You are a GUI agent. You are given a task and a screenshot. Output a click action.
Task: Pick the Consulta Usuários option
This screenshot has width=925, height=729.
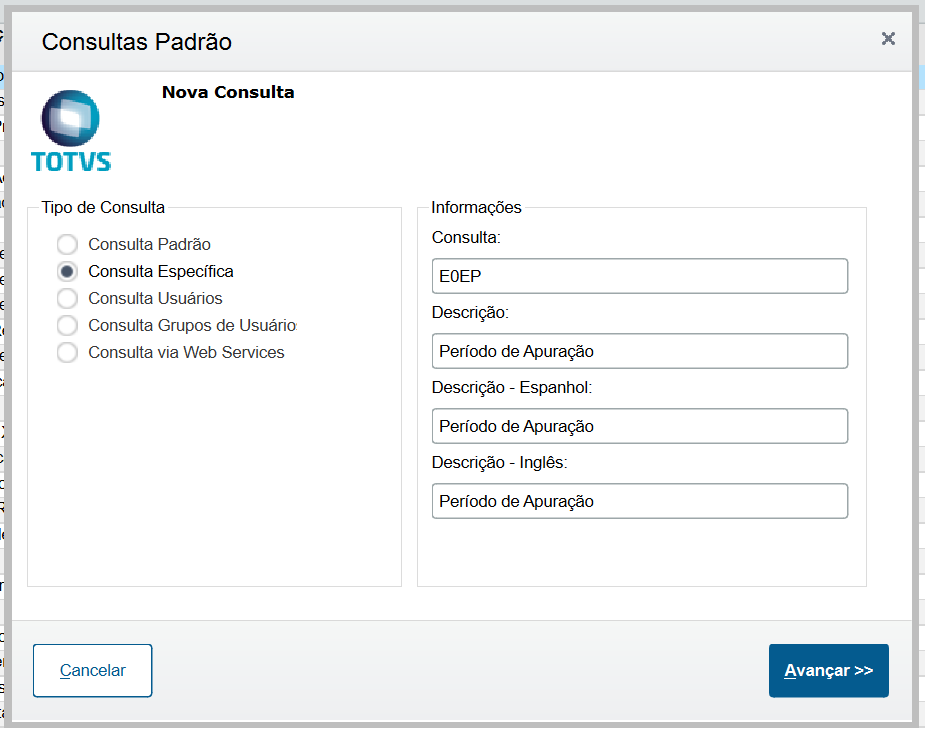[x=67, y=298]
